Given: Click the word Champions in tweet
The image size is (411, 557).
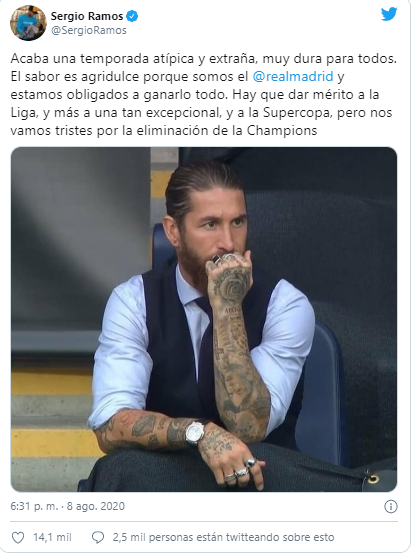Looking at the screenshot, I should 282,130.
